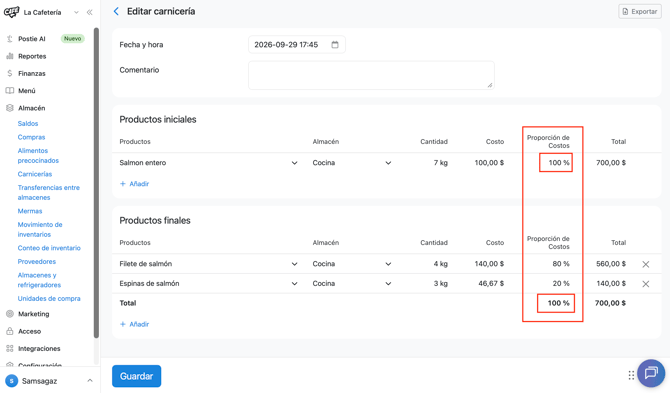Open the Menú section
The width and height of the screenshot is (670, 393).
(26, 91)
